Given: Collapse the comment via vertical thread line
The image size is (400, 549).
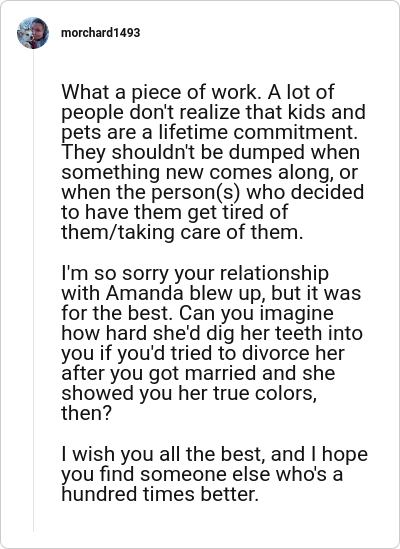Looking at the screenshot, I should (34, 291).
